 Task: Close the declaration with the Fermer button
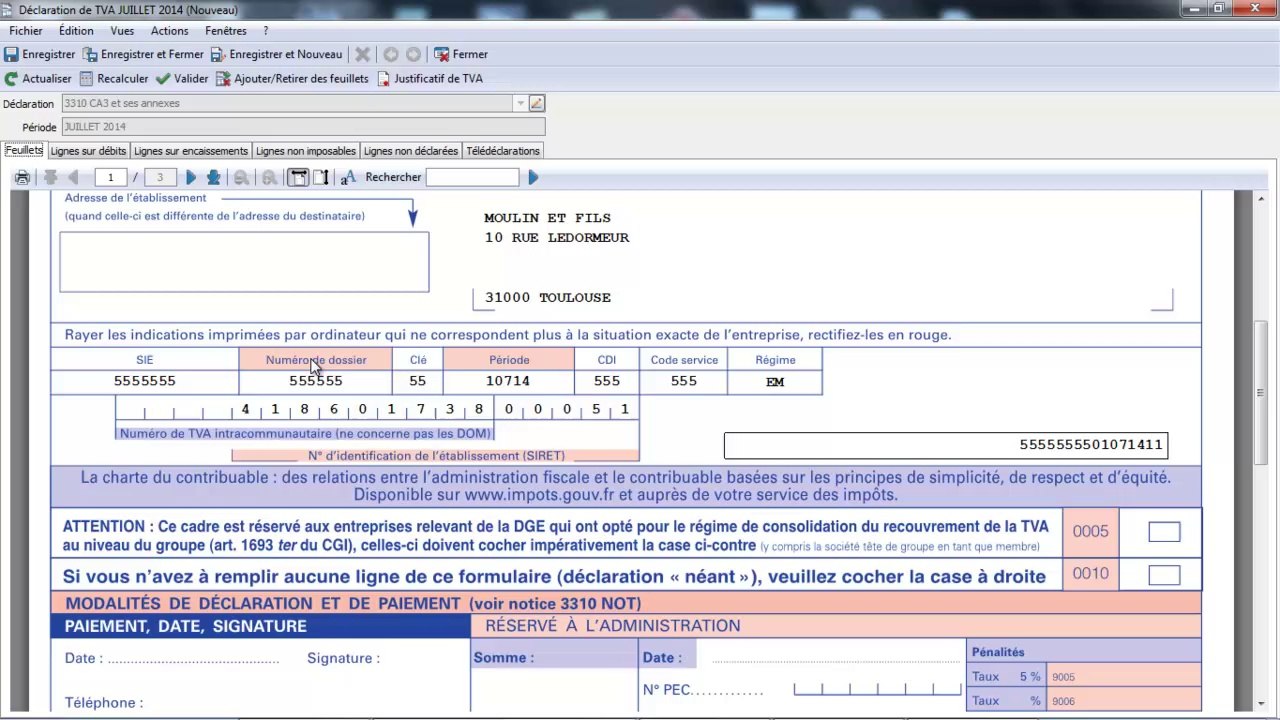click(x=461, y=54)
